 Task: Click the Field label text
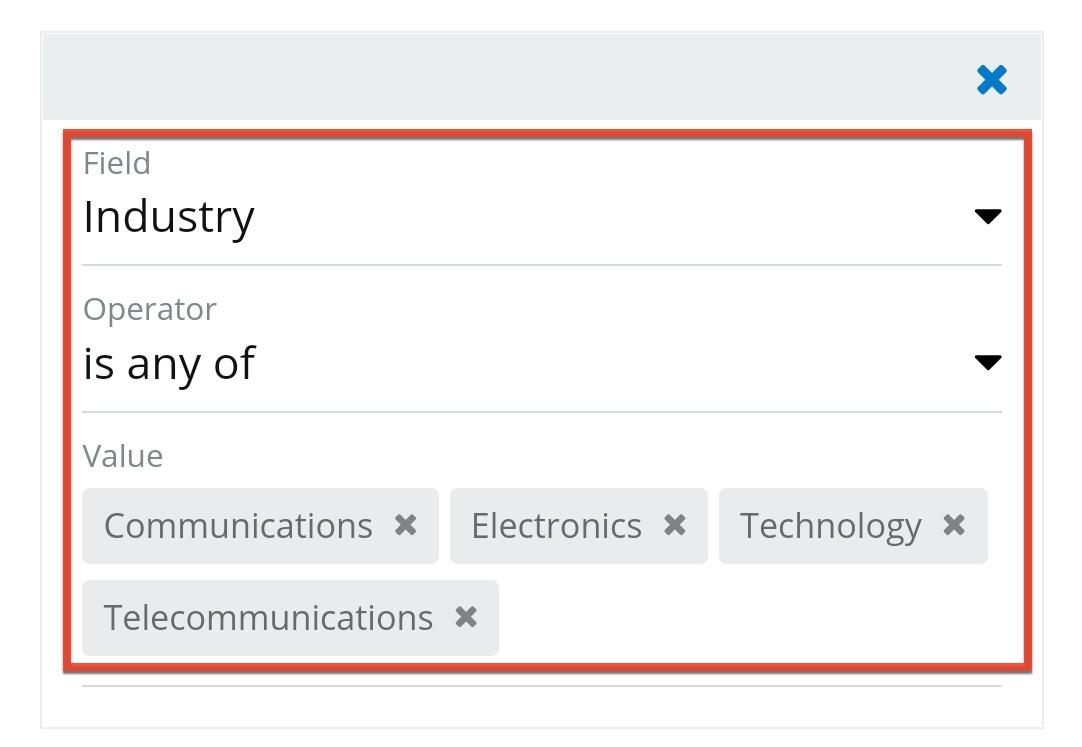point(117,163)
